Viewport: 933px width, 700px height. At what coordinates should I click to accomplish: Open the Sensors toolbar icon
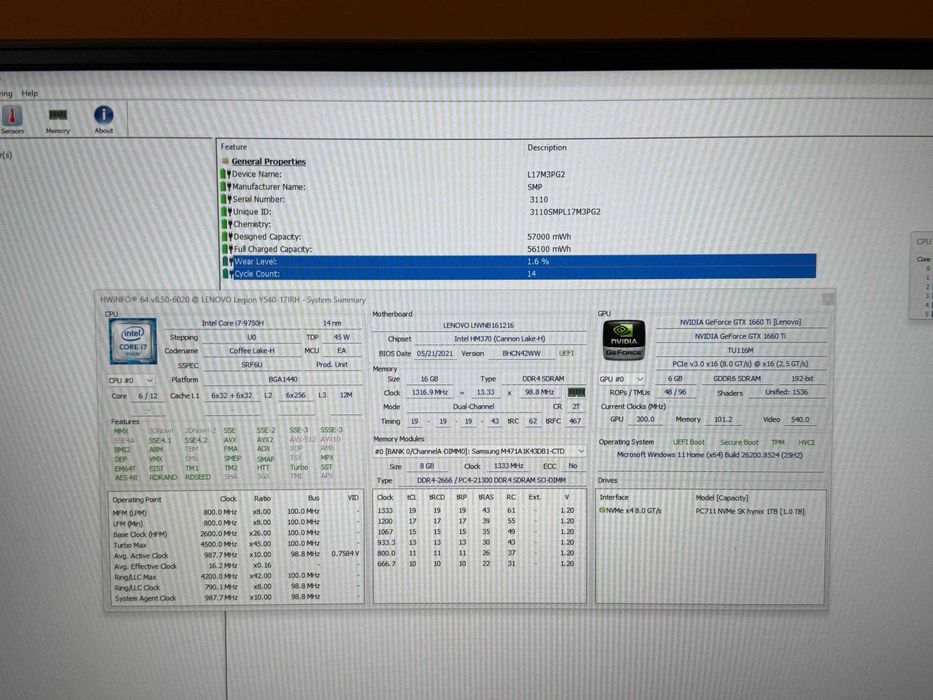point(12,119)
